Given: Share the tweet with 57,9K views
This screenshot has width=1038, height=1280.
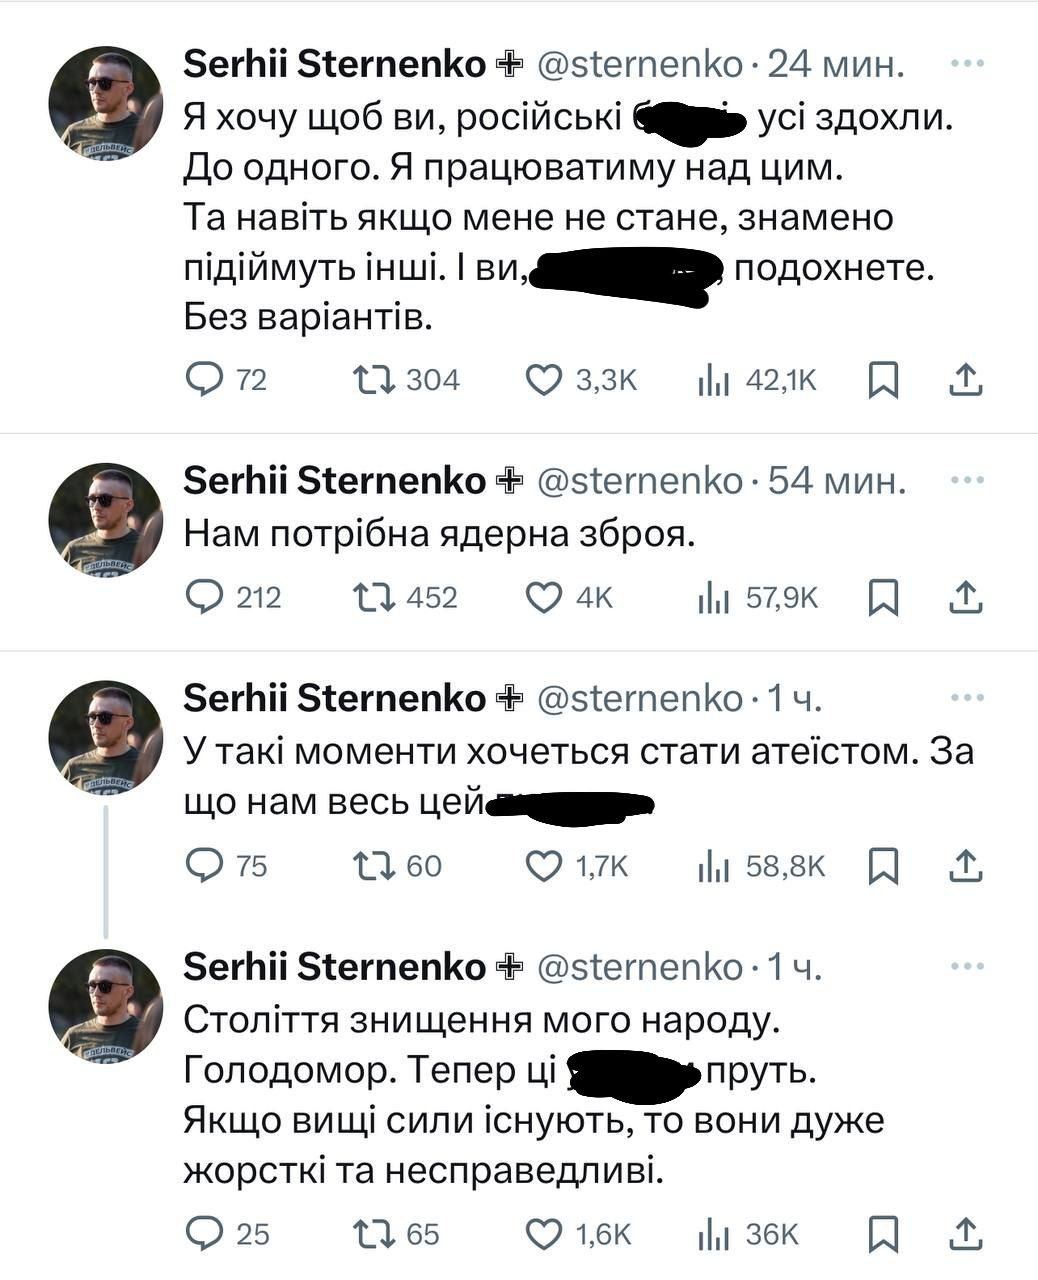Looking at the screenshot, I should (x=963, y=597).
